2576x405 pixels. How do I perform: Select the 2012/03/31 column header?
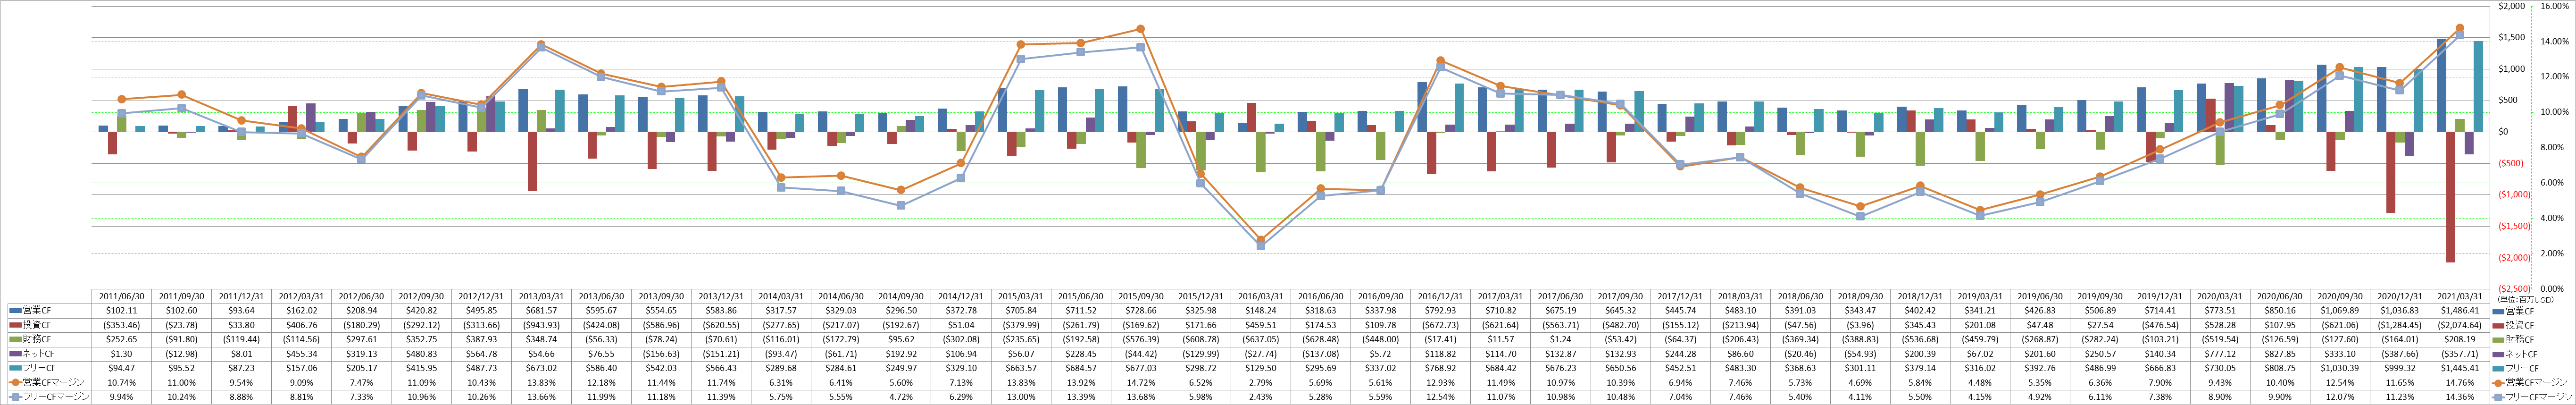point(301,297)
